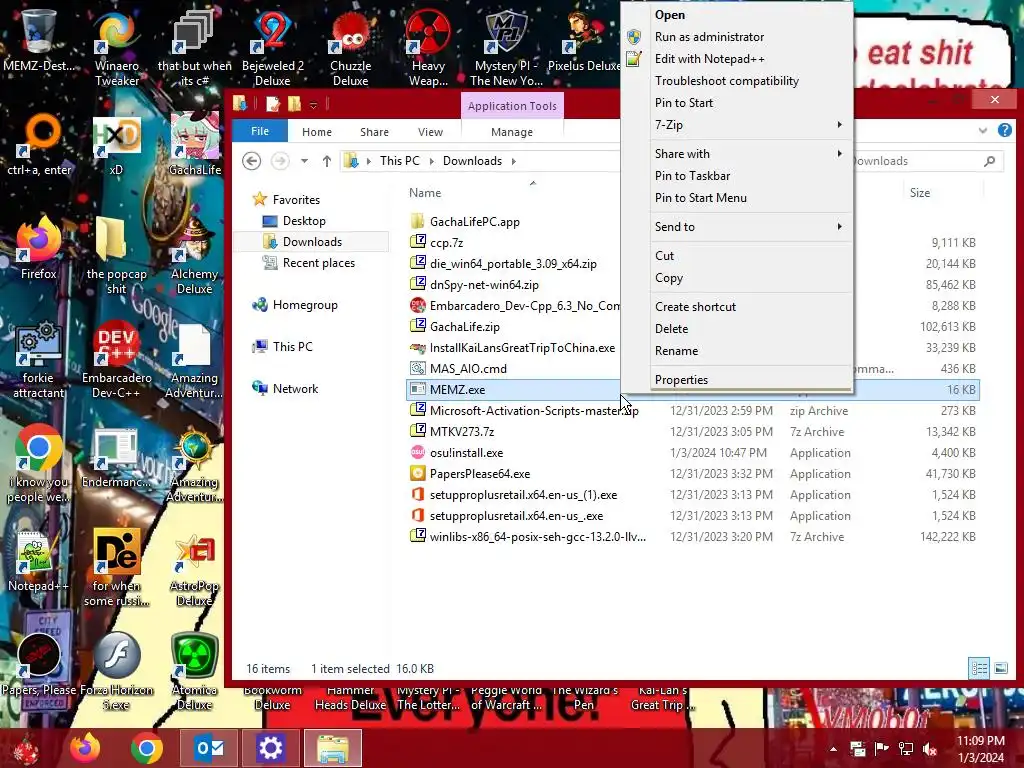
Task: Select the Notepad++ desktop shortcut
Action: click(x=38, y=560)
